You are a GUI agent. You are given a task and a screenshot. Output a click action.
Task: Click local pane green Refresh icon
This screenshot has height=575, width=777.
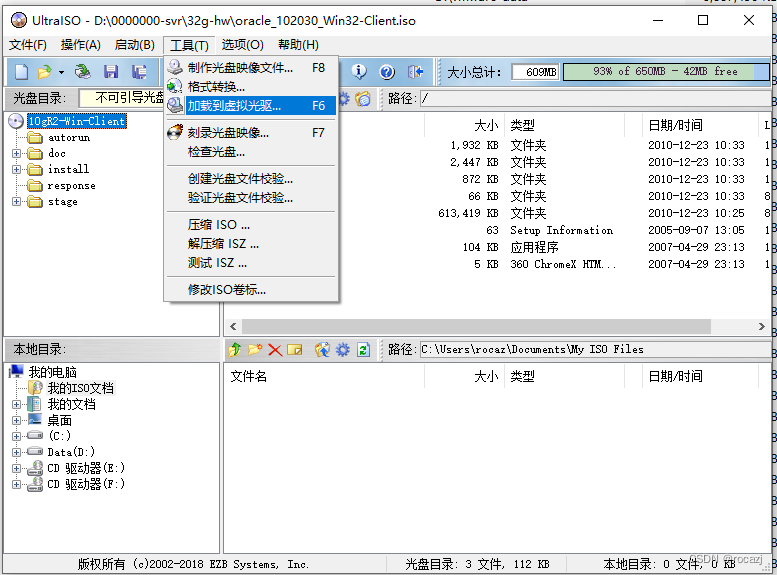[363, 350]
